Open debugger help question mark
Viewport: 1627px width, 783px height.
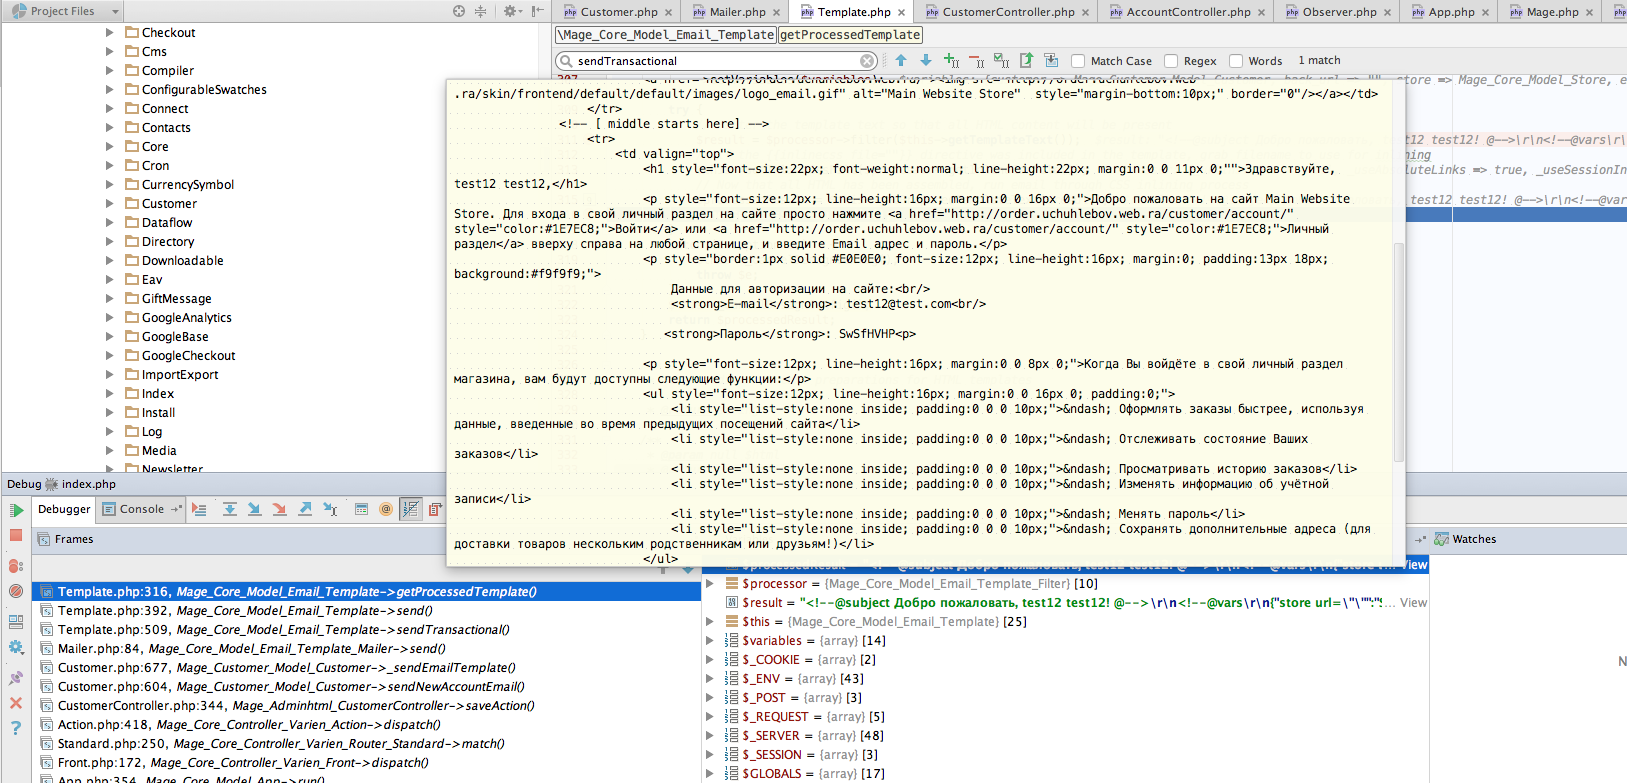[16, 728]
